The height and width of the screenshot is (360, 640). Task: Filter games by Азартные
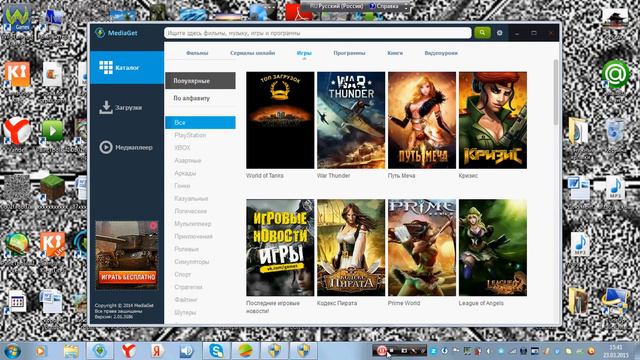[x=188, y=160]
